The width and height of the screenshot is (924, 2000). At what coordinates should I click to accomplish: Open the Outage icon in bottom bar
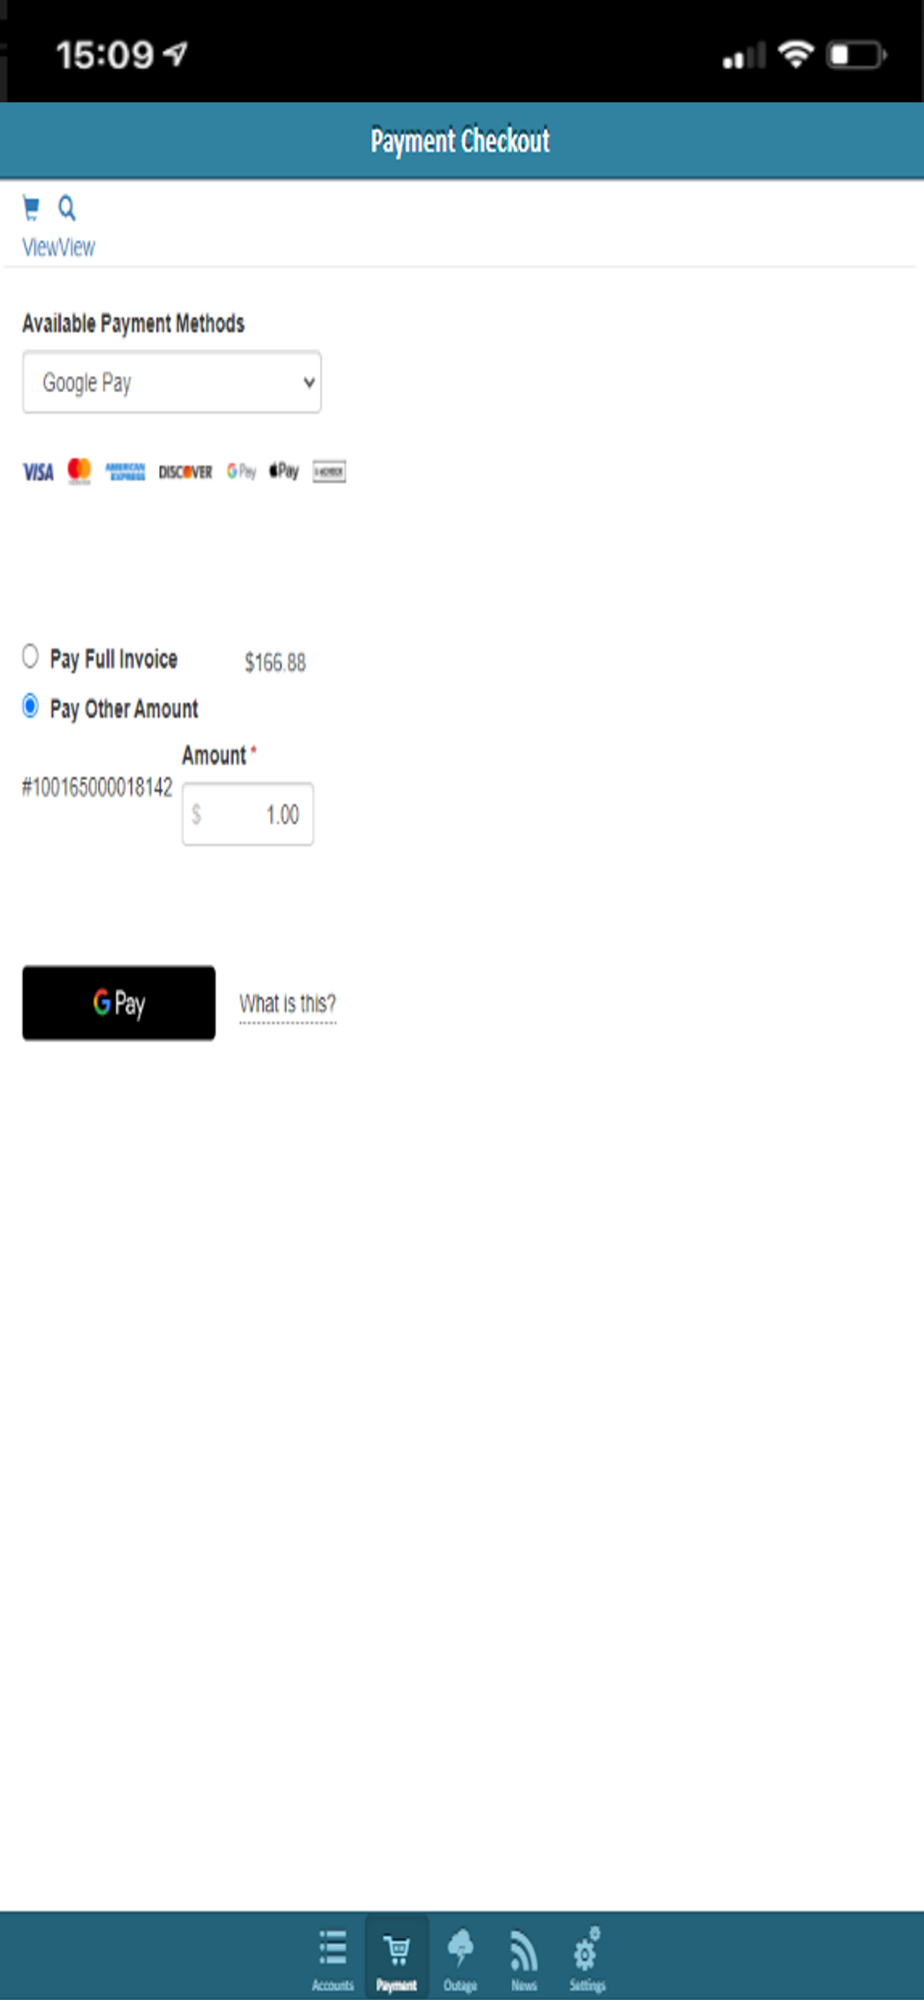pyautogui.click(x=460, y=1958)
